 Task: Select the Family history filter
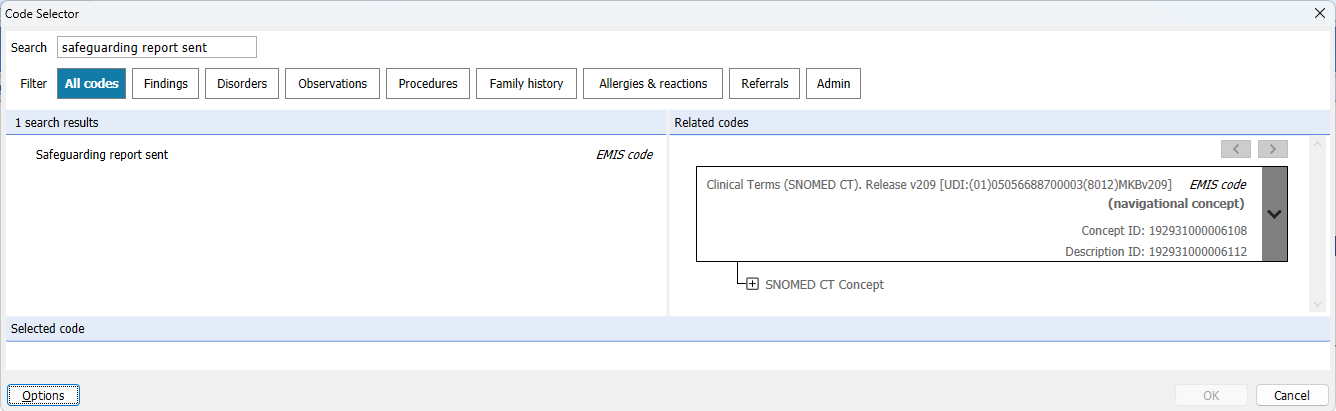click(x=526, y=84)
